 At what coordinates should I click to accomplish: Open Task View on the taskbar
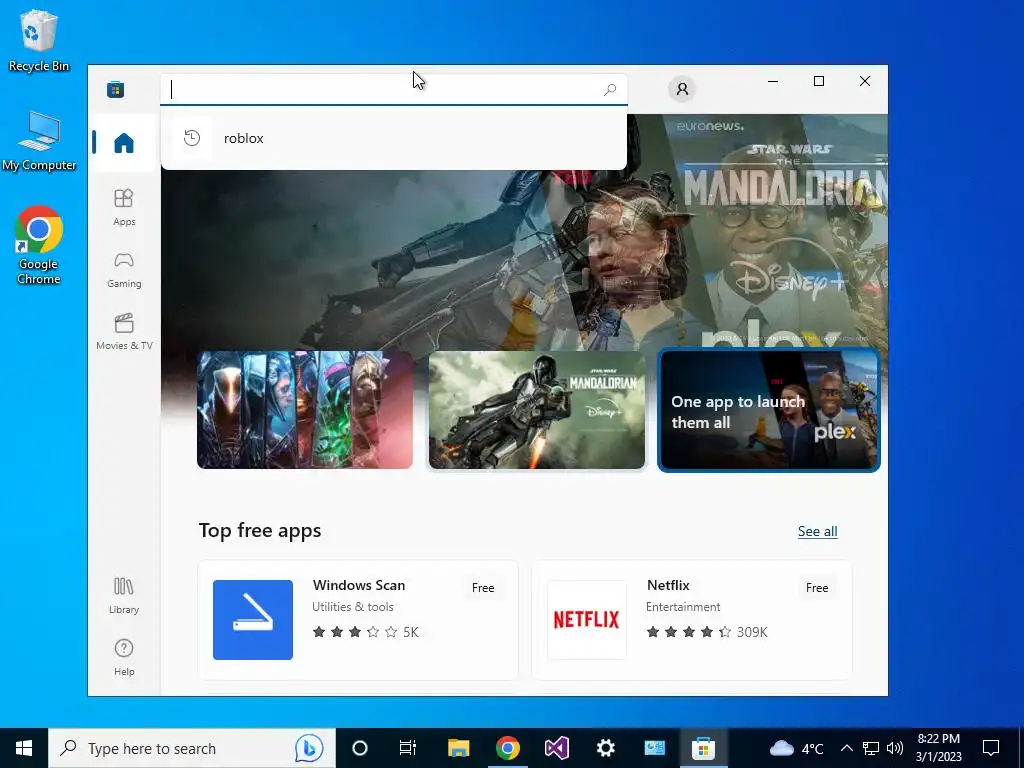pyautogui.click(x=408, y=748)
